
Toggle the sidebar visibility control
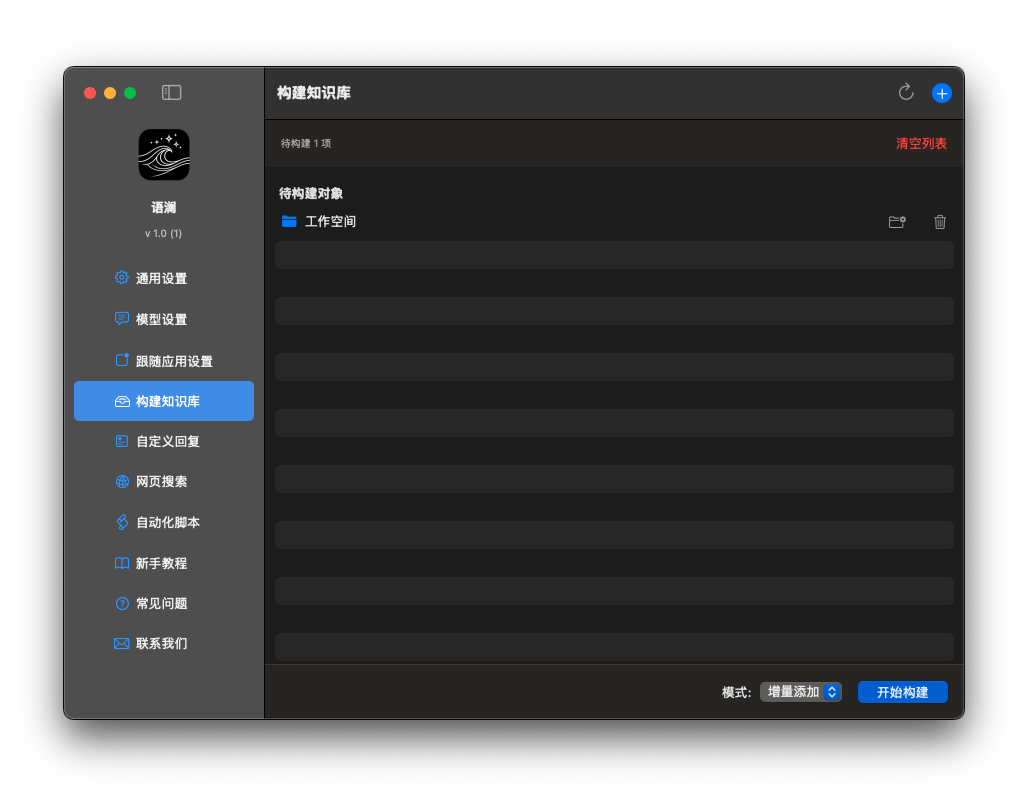coord(171,92)
